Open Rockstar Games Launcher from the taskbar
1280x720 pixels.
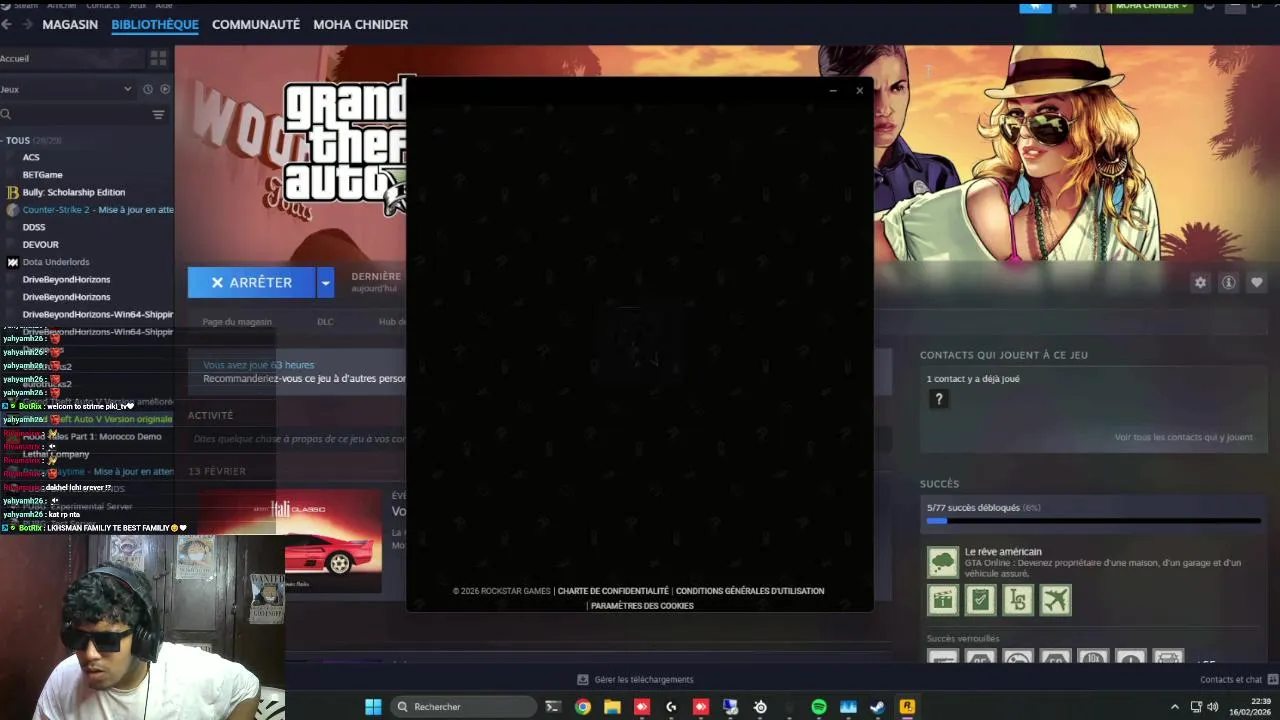click(907, 707)
